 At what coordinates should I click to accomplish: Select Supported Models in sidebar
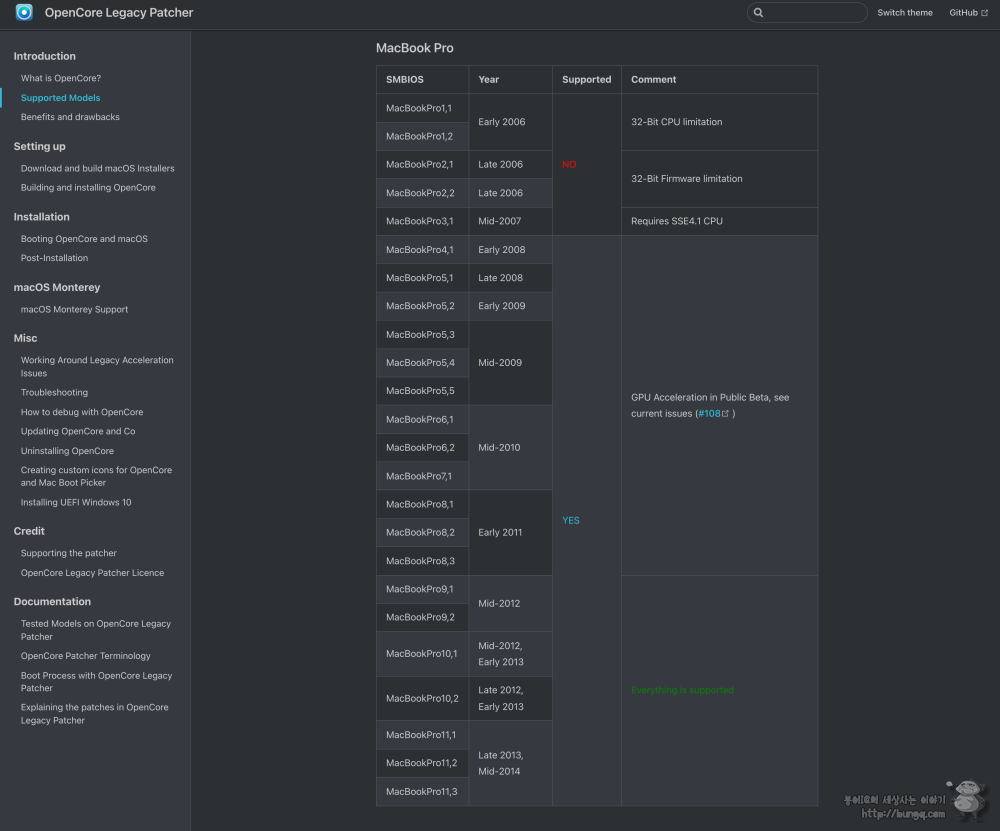[x=60, y=98]
